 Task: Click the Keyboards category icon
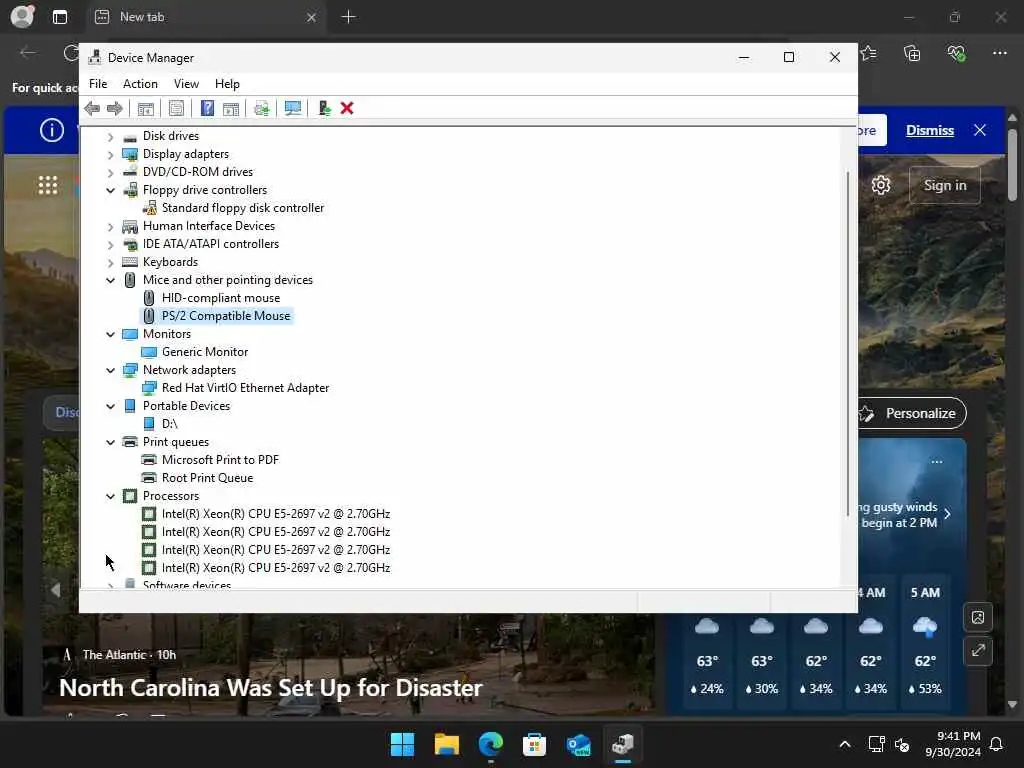pos(130,262)
